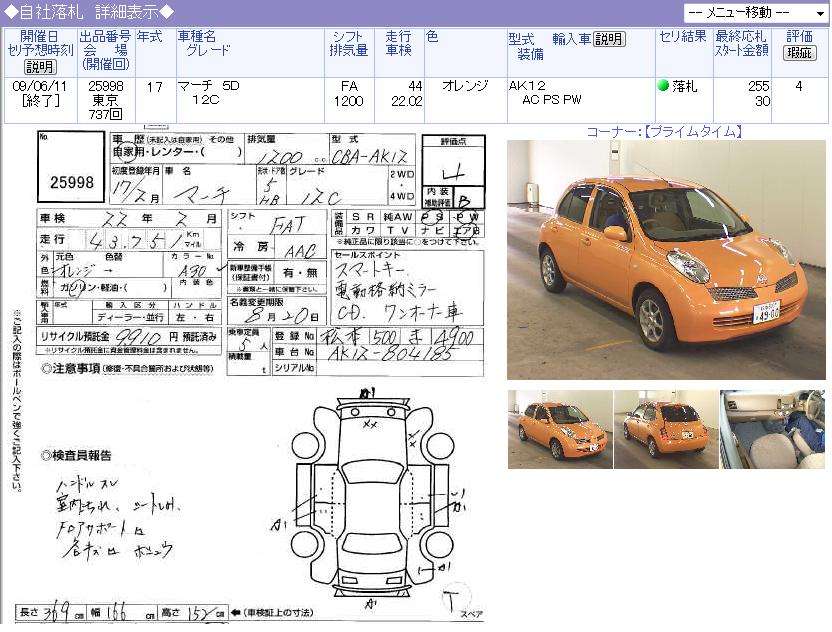Click the evaluation score 4 cell
The height and width of the screenshot is (632, 832).
click(799, 86)
